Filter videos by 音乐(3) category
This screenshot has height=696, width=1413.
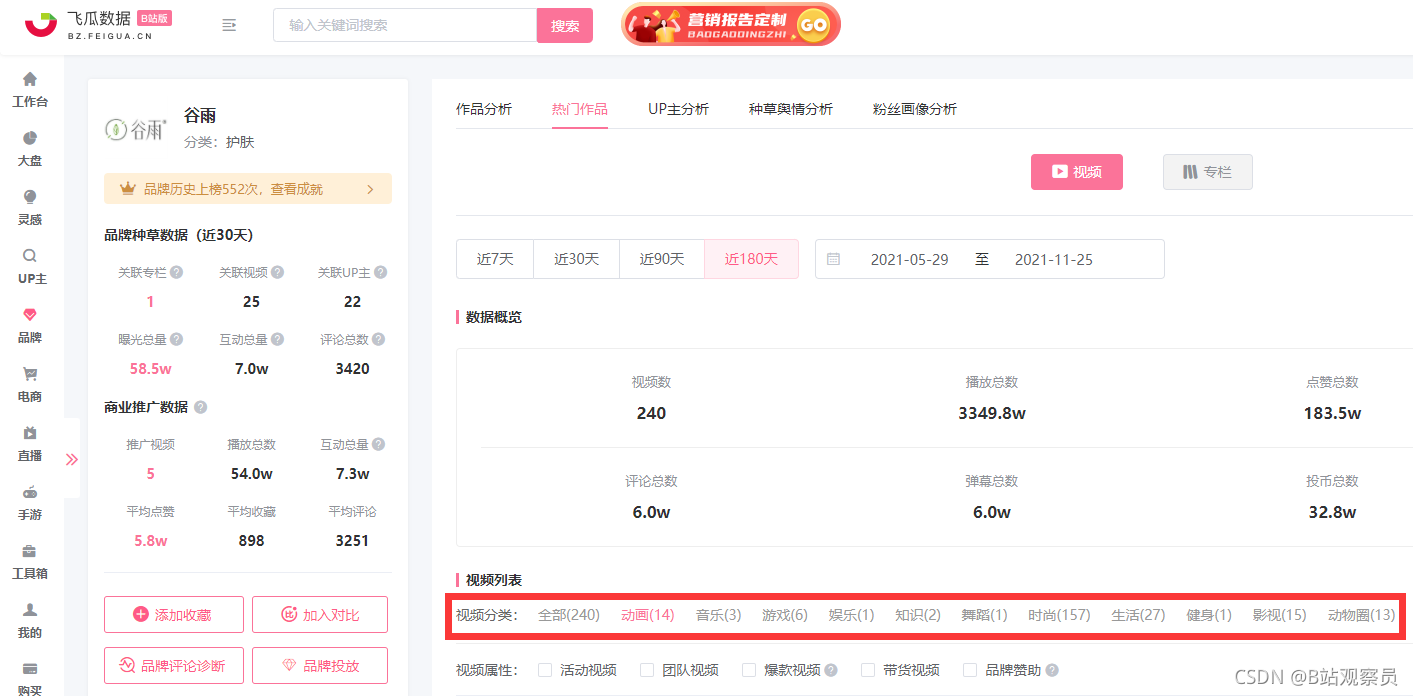click(x=719, y=615)
